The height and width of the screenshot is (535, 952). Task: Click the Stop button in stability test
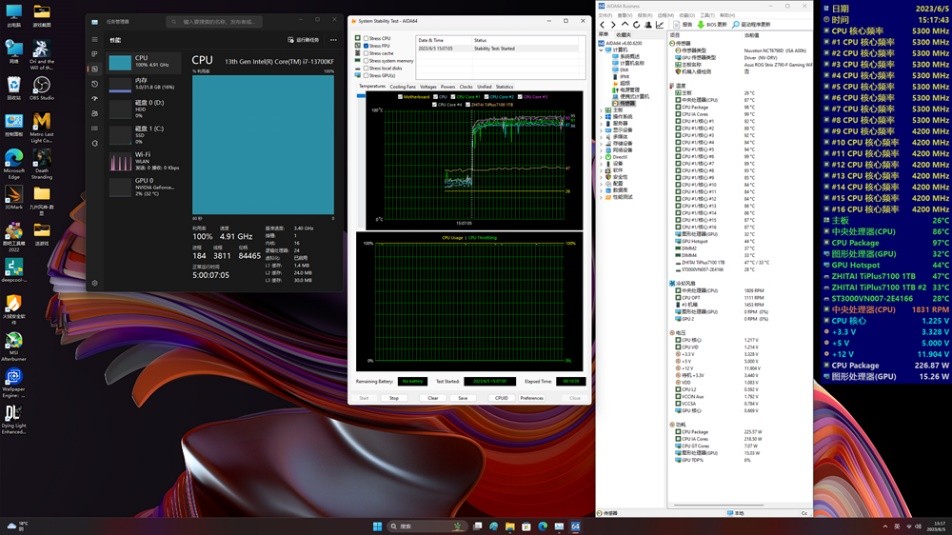click(x=394, y=398)
